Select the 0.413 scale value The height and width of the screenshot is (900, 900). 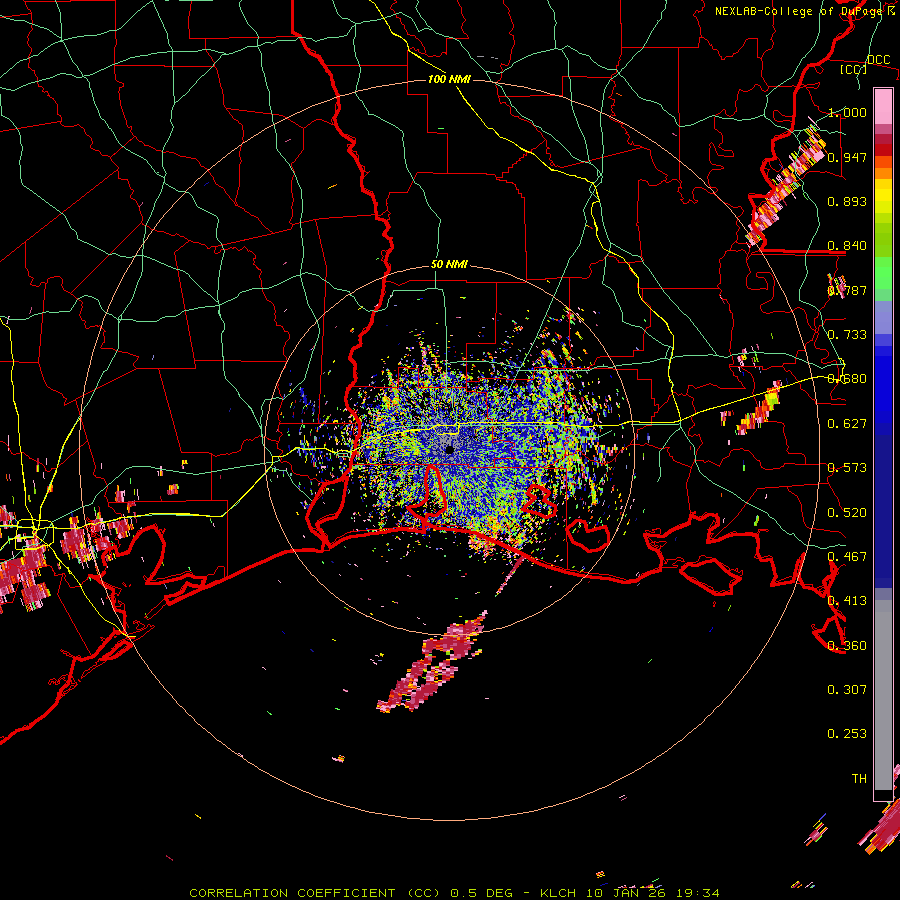click(847, 601)
